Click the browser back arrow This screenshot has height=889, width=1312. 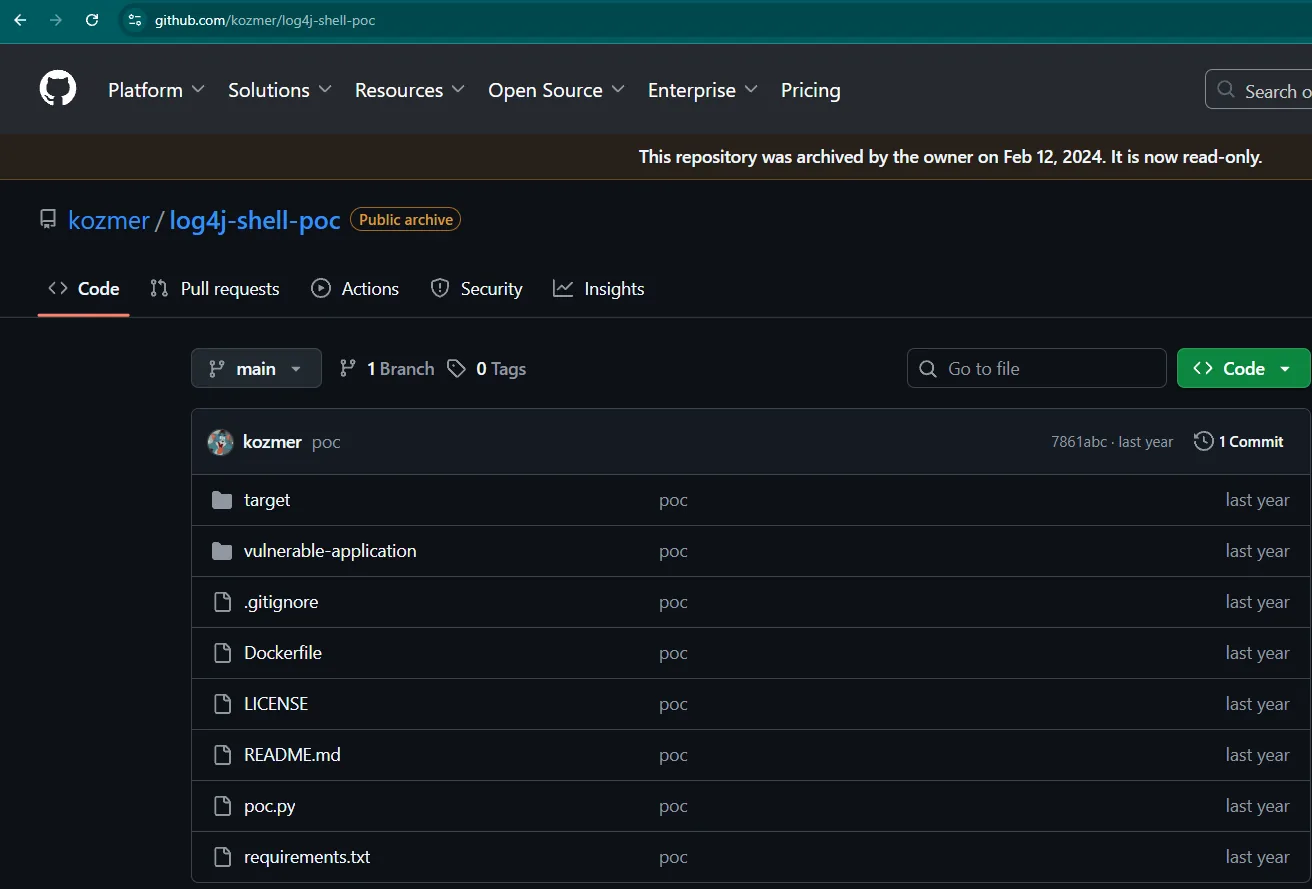point(20,20)
